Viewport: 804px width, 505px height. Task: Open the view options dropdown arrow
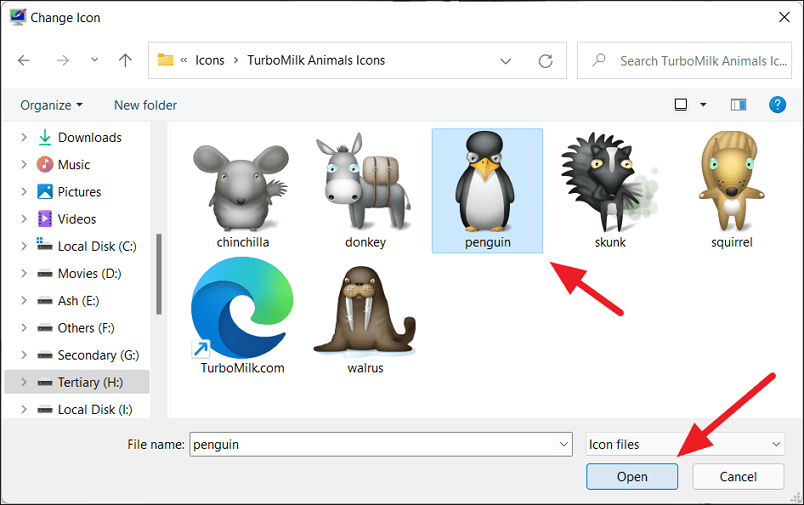(704, 105)
